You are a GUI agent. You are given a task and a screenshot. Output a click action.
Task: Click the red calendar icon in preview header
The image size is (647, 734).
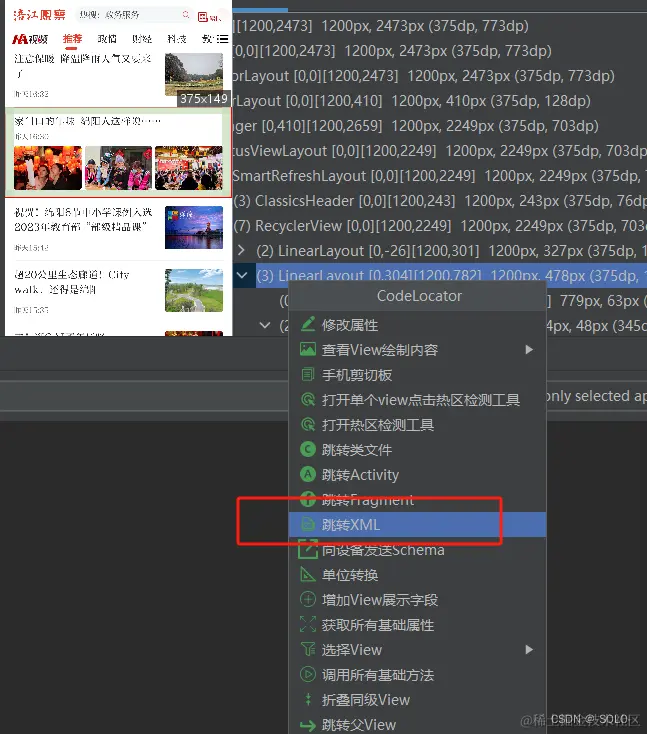click(x=203, y=17)
